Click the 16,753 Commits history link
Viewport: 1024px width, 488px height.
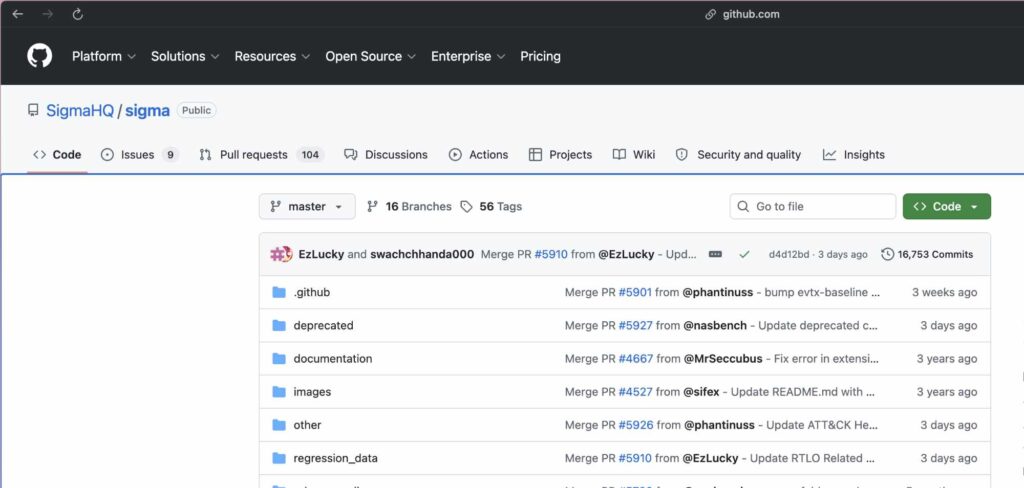coord(927,255)
